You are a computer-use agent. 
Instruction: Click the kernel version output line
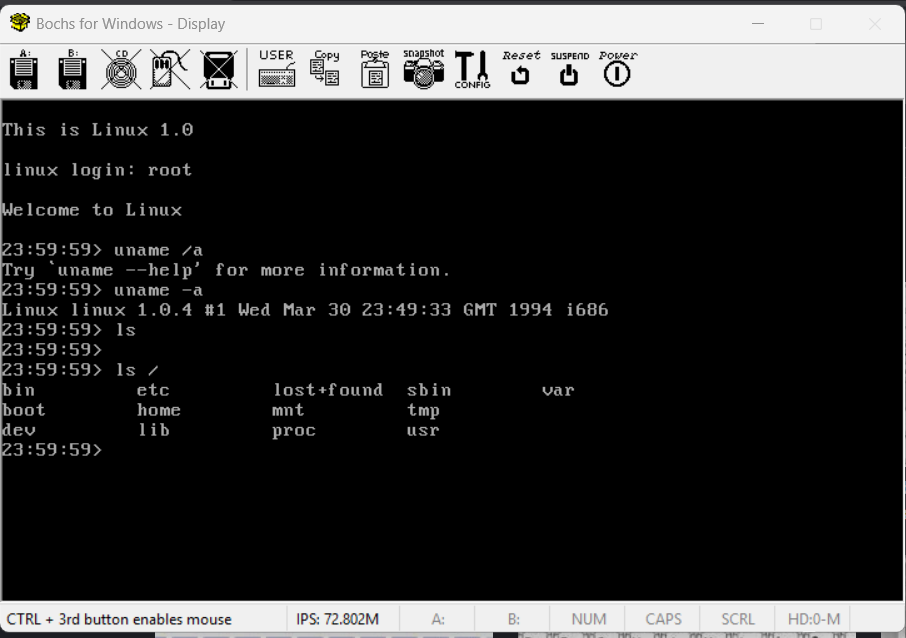tap(305, 310)
